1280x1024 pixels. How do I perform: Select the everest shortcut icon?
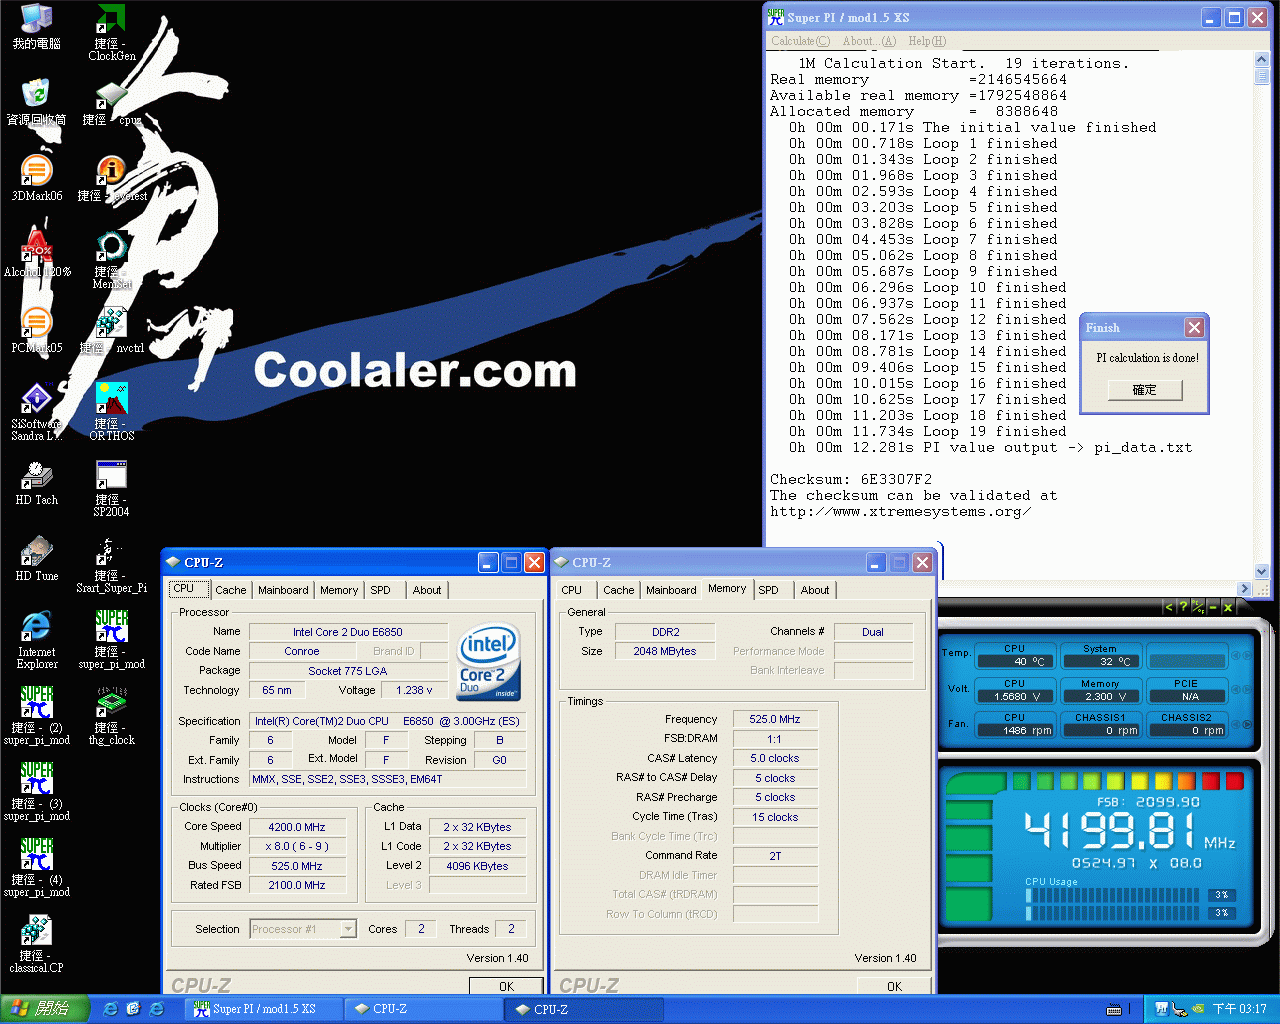(x=112, y=178)
